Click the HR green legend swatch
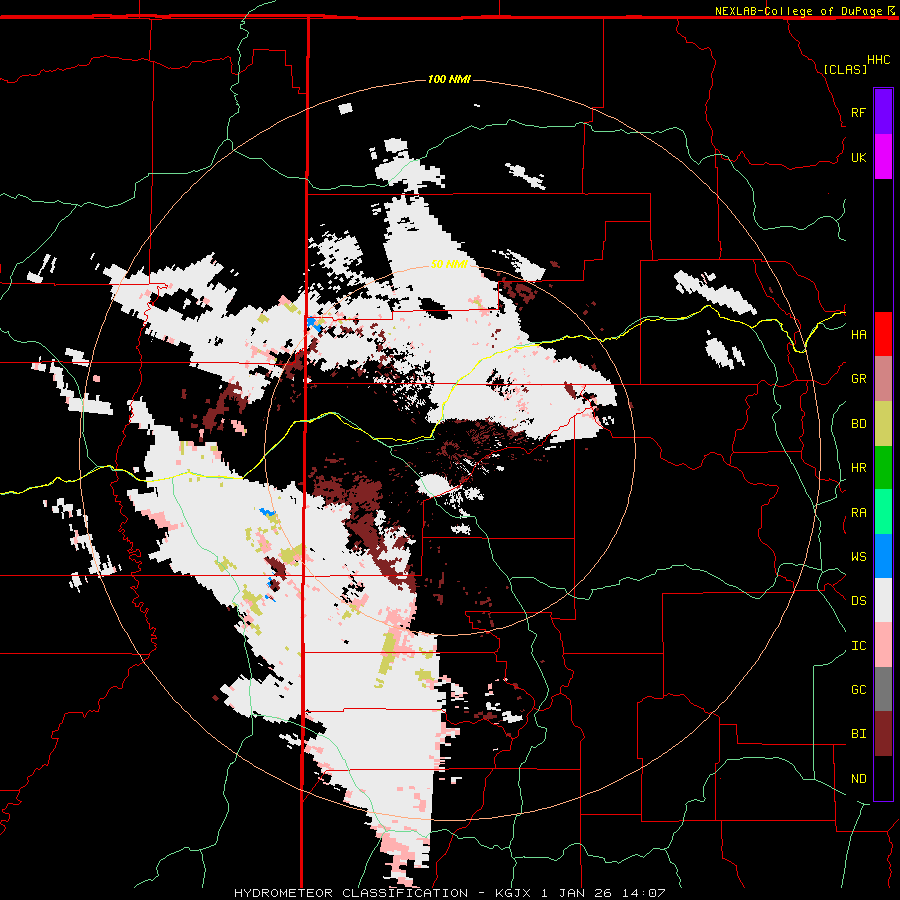This screenshot has width=900, height=900. 883,468
